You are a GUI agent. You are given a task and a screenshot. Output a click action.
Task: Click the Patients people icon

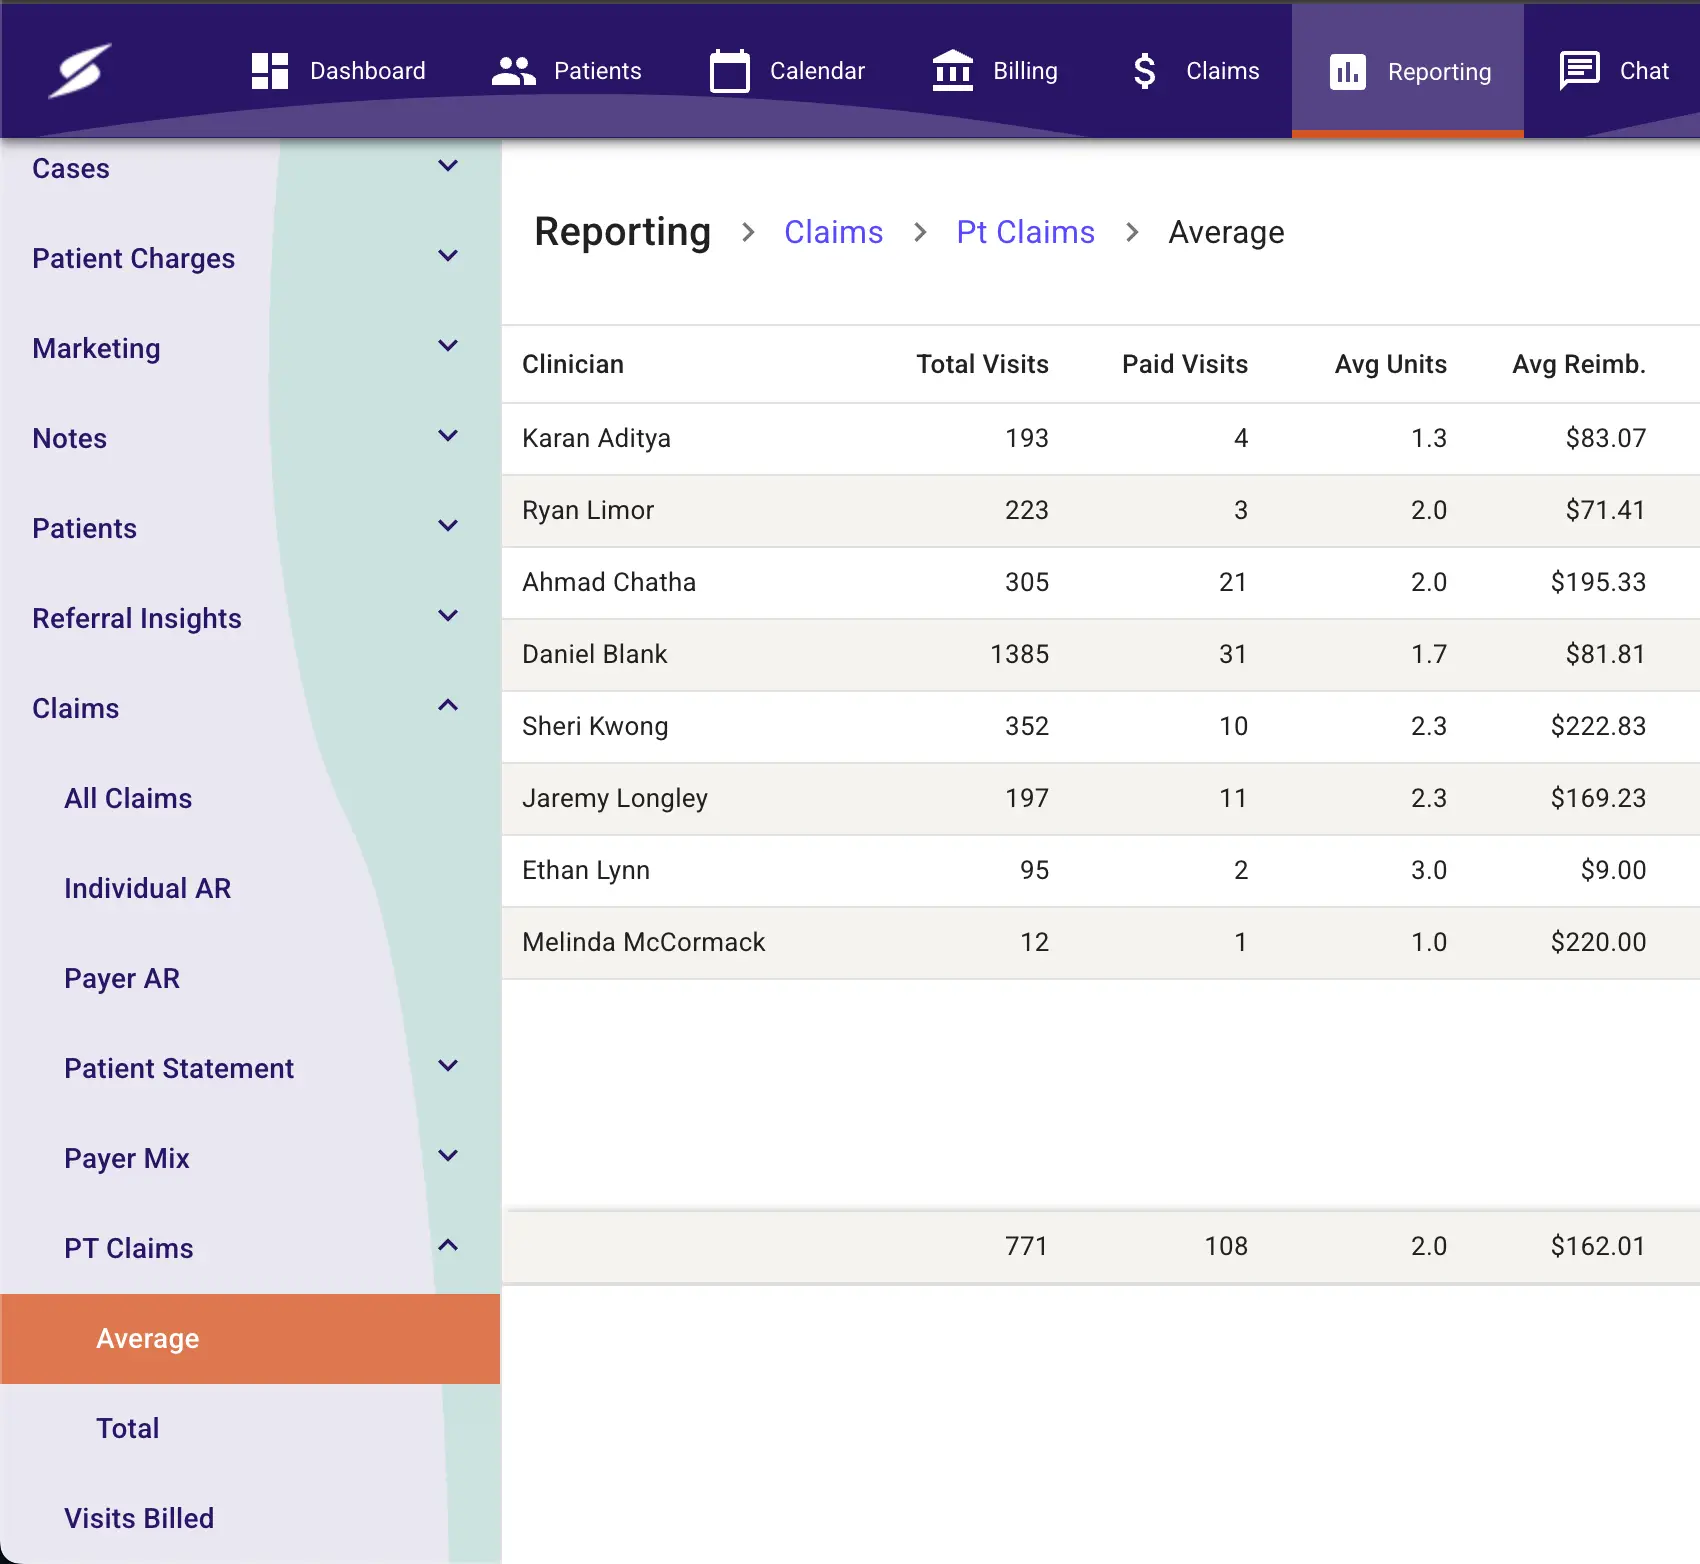(x=512, y=70)
